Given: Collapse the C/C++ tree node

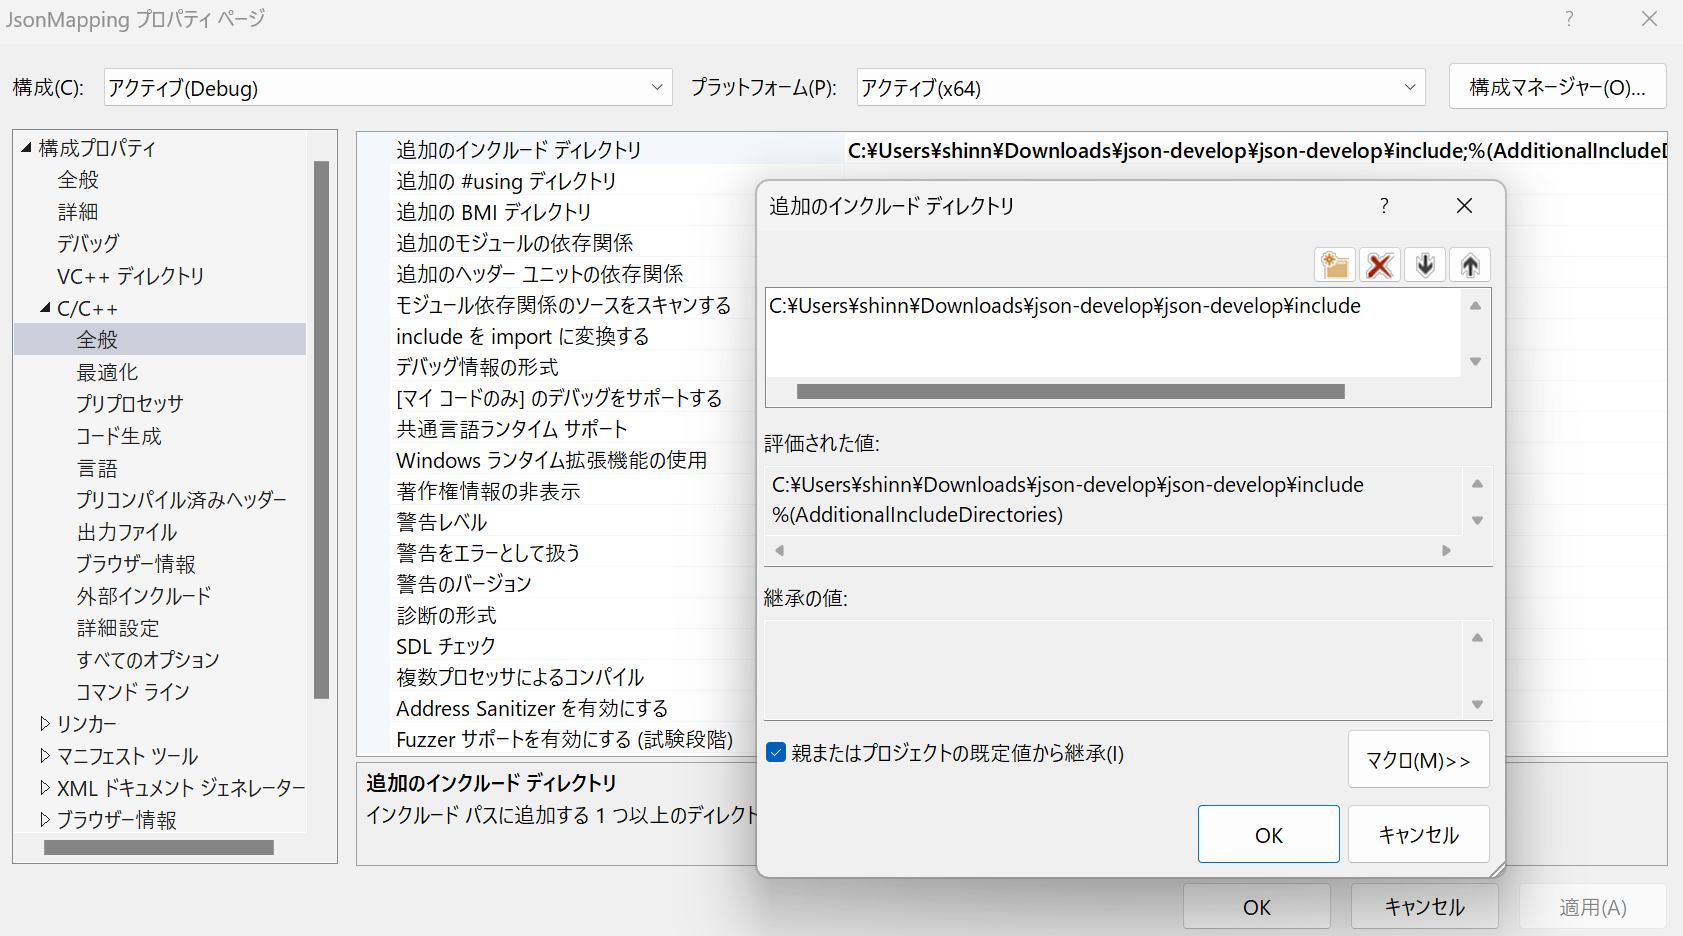Looking at the screenshot, I should [x=44, y=307].
